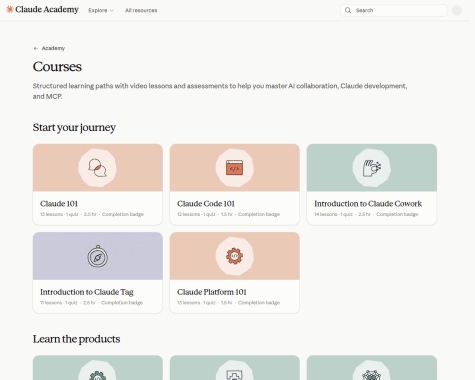Click the Courses page heading
The width and height of the screenshot is (475, 380).
57,67
